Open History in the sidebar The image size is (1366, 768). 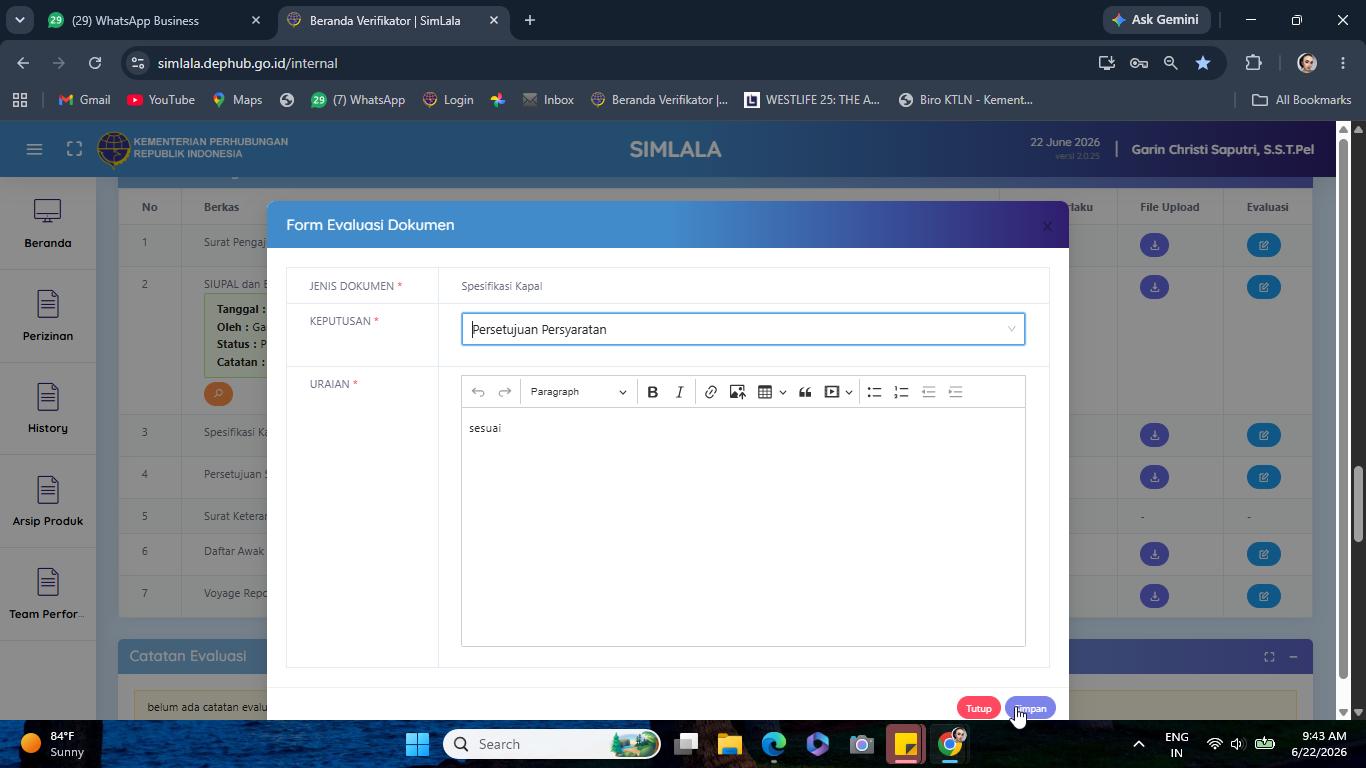coord(48,409)
